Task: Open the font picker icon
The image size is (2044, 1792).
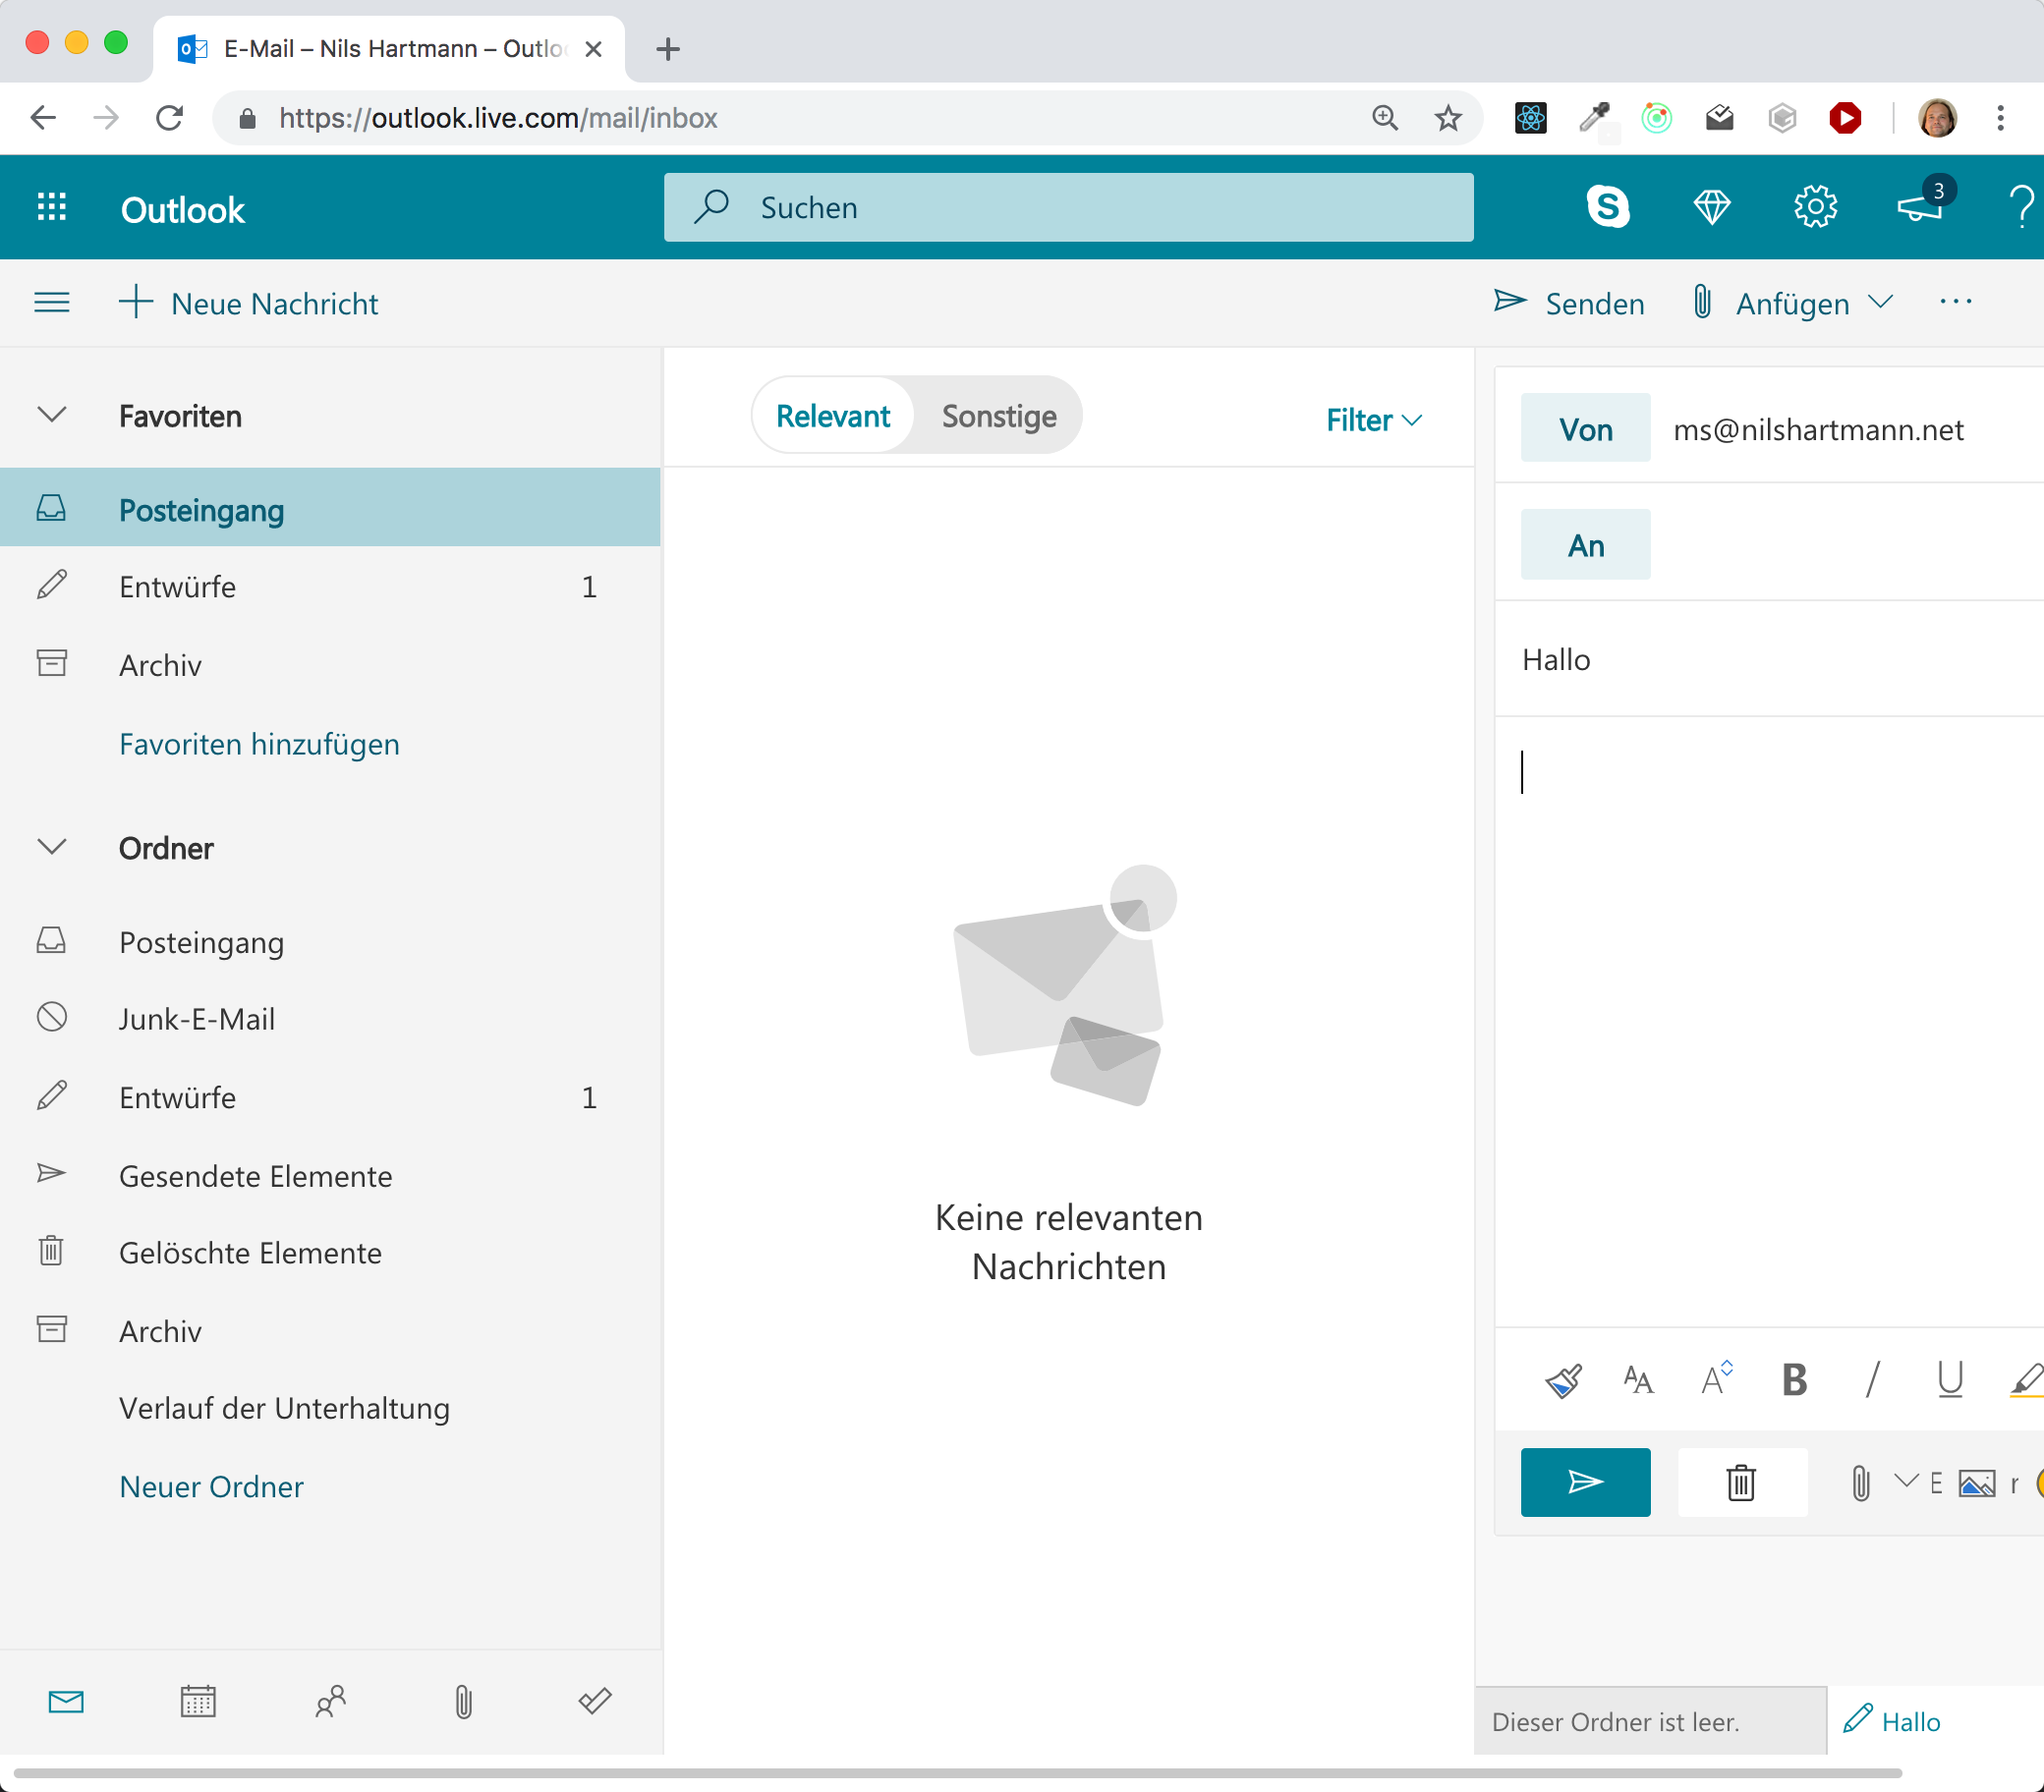Action: [1638, 1380]
